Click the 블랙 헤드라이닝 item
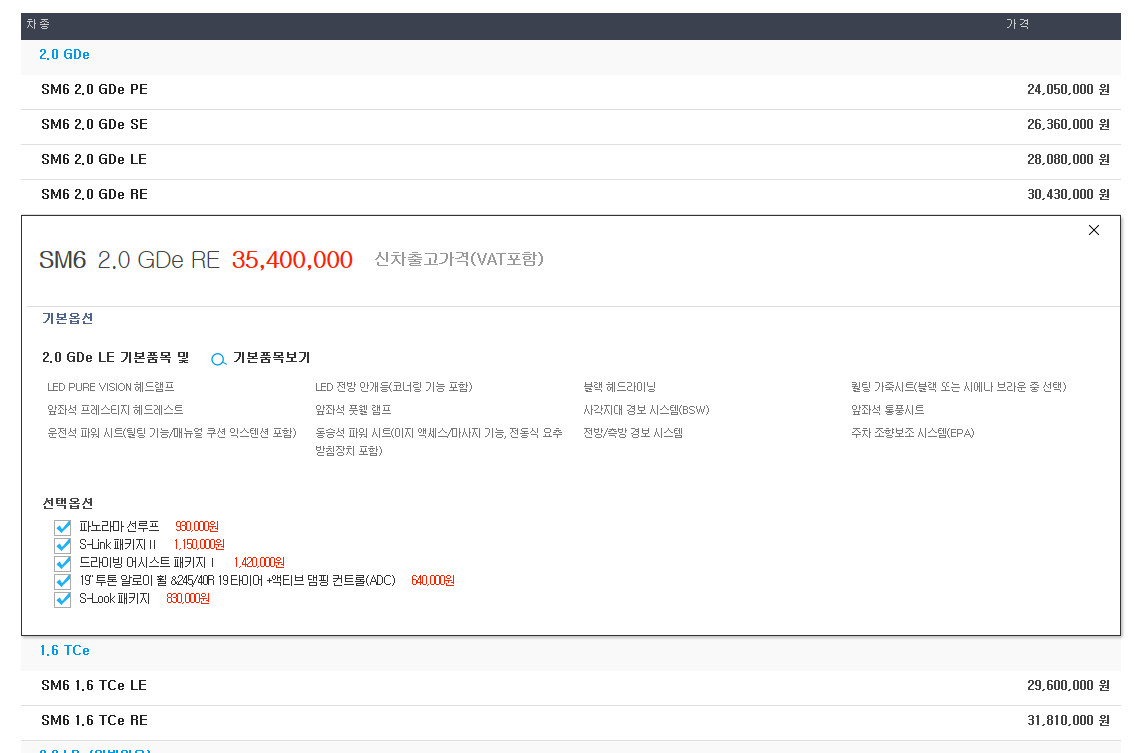This screenshot has height=753, width=1135. click(x=620, y=387)
